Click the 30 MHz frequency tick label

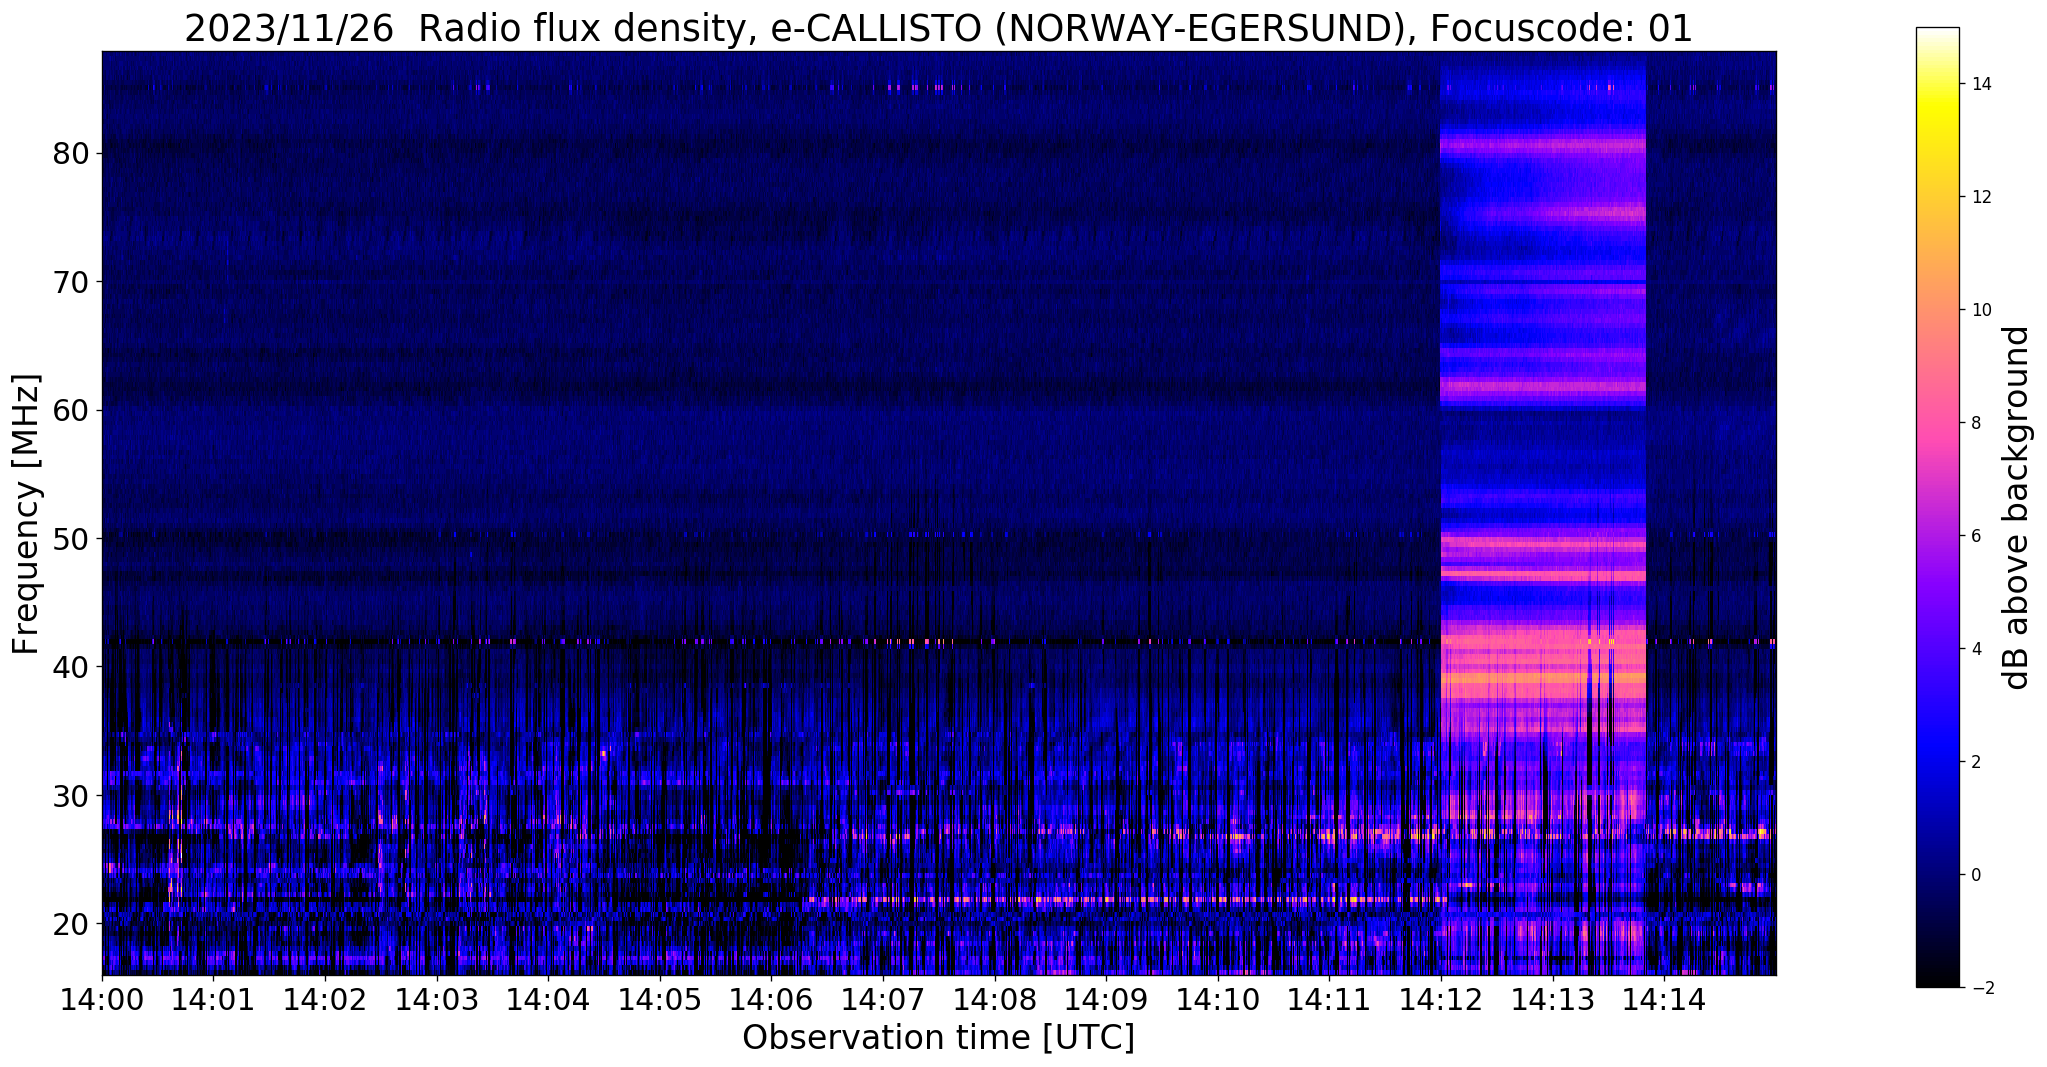pyautogui.click(x=71, y=796)
